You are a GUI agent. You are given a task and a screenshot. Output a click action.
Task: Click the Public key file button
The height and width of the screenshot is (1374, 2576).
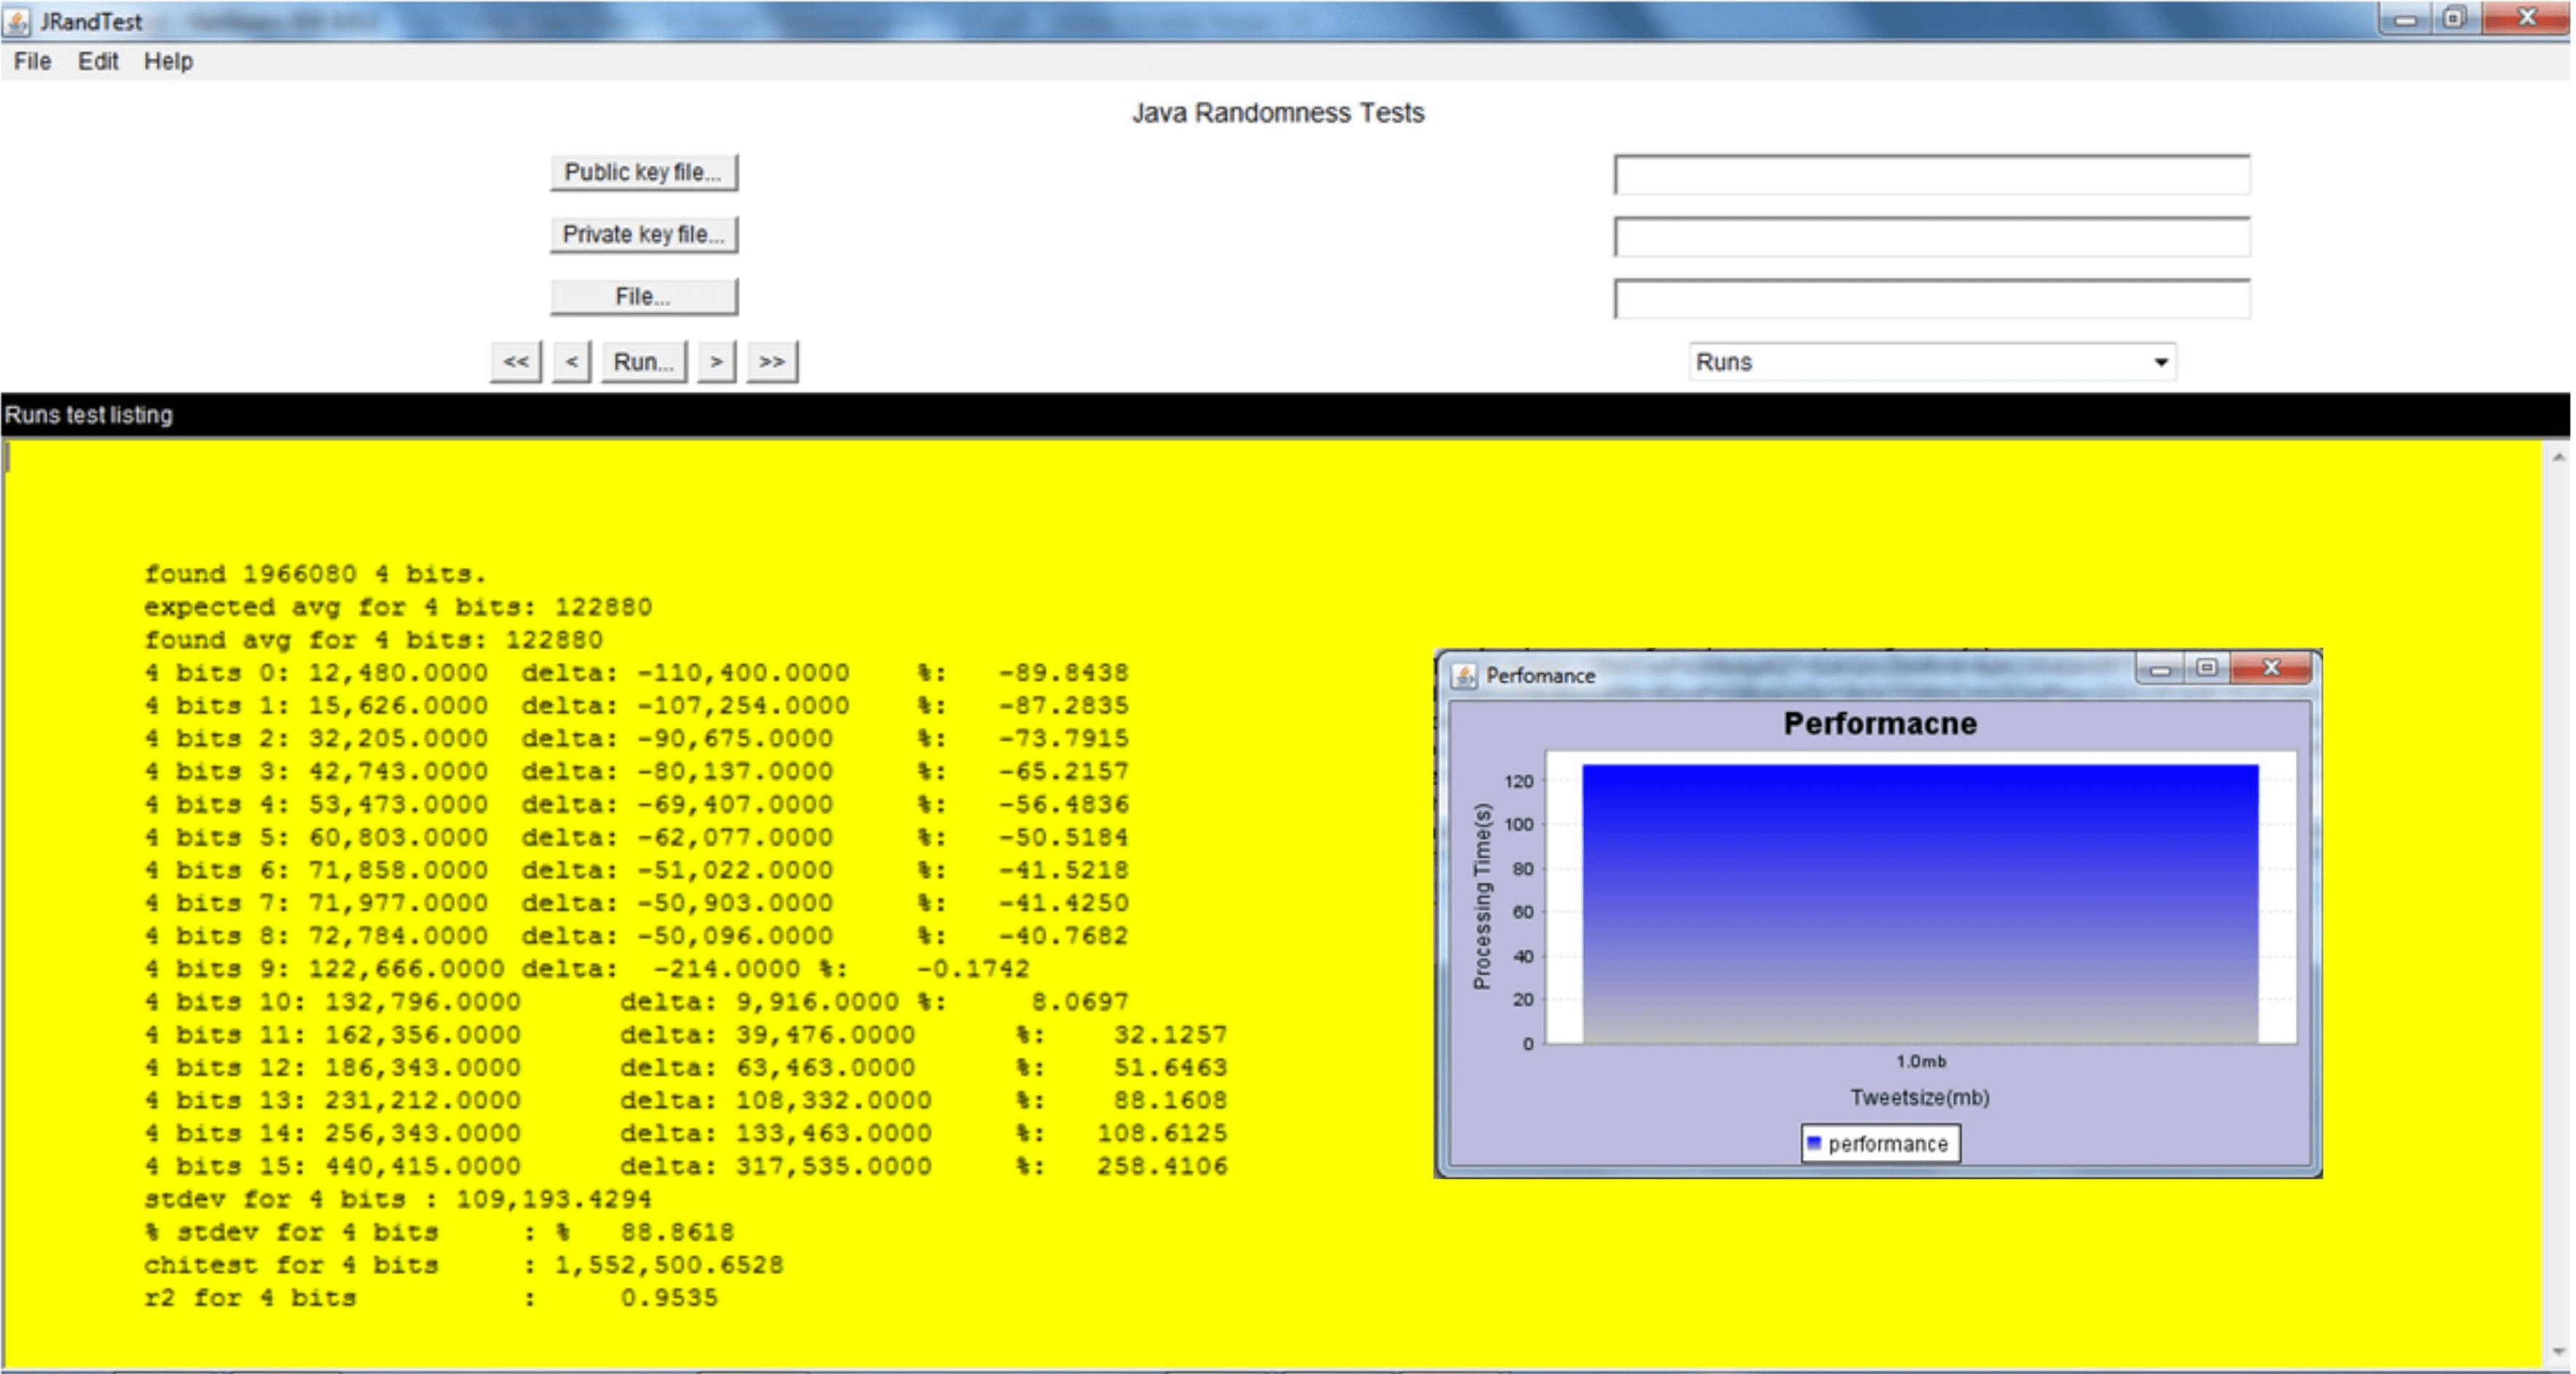click(x=643, y=173)
